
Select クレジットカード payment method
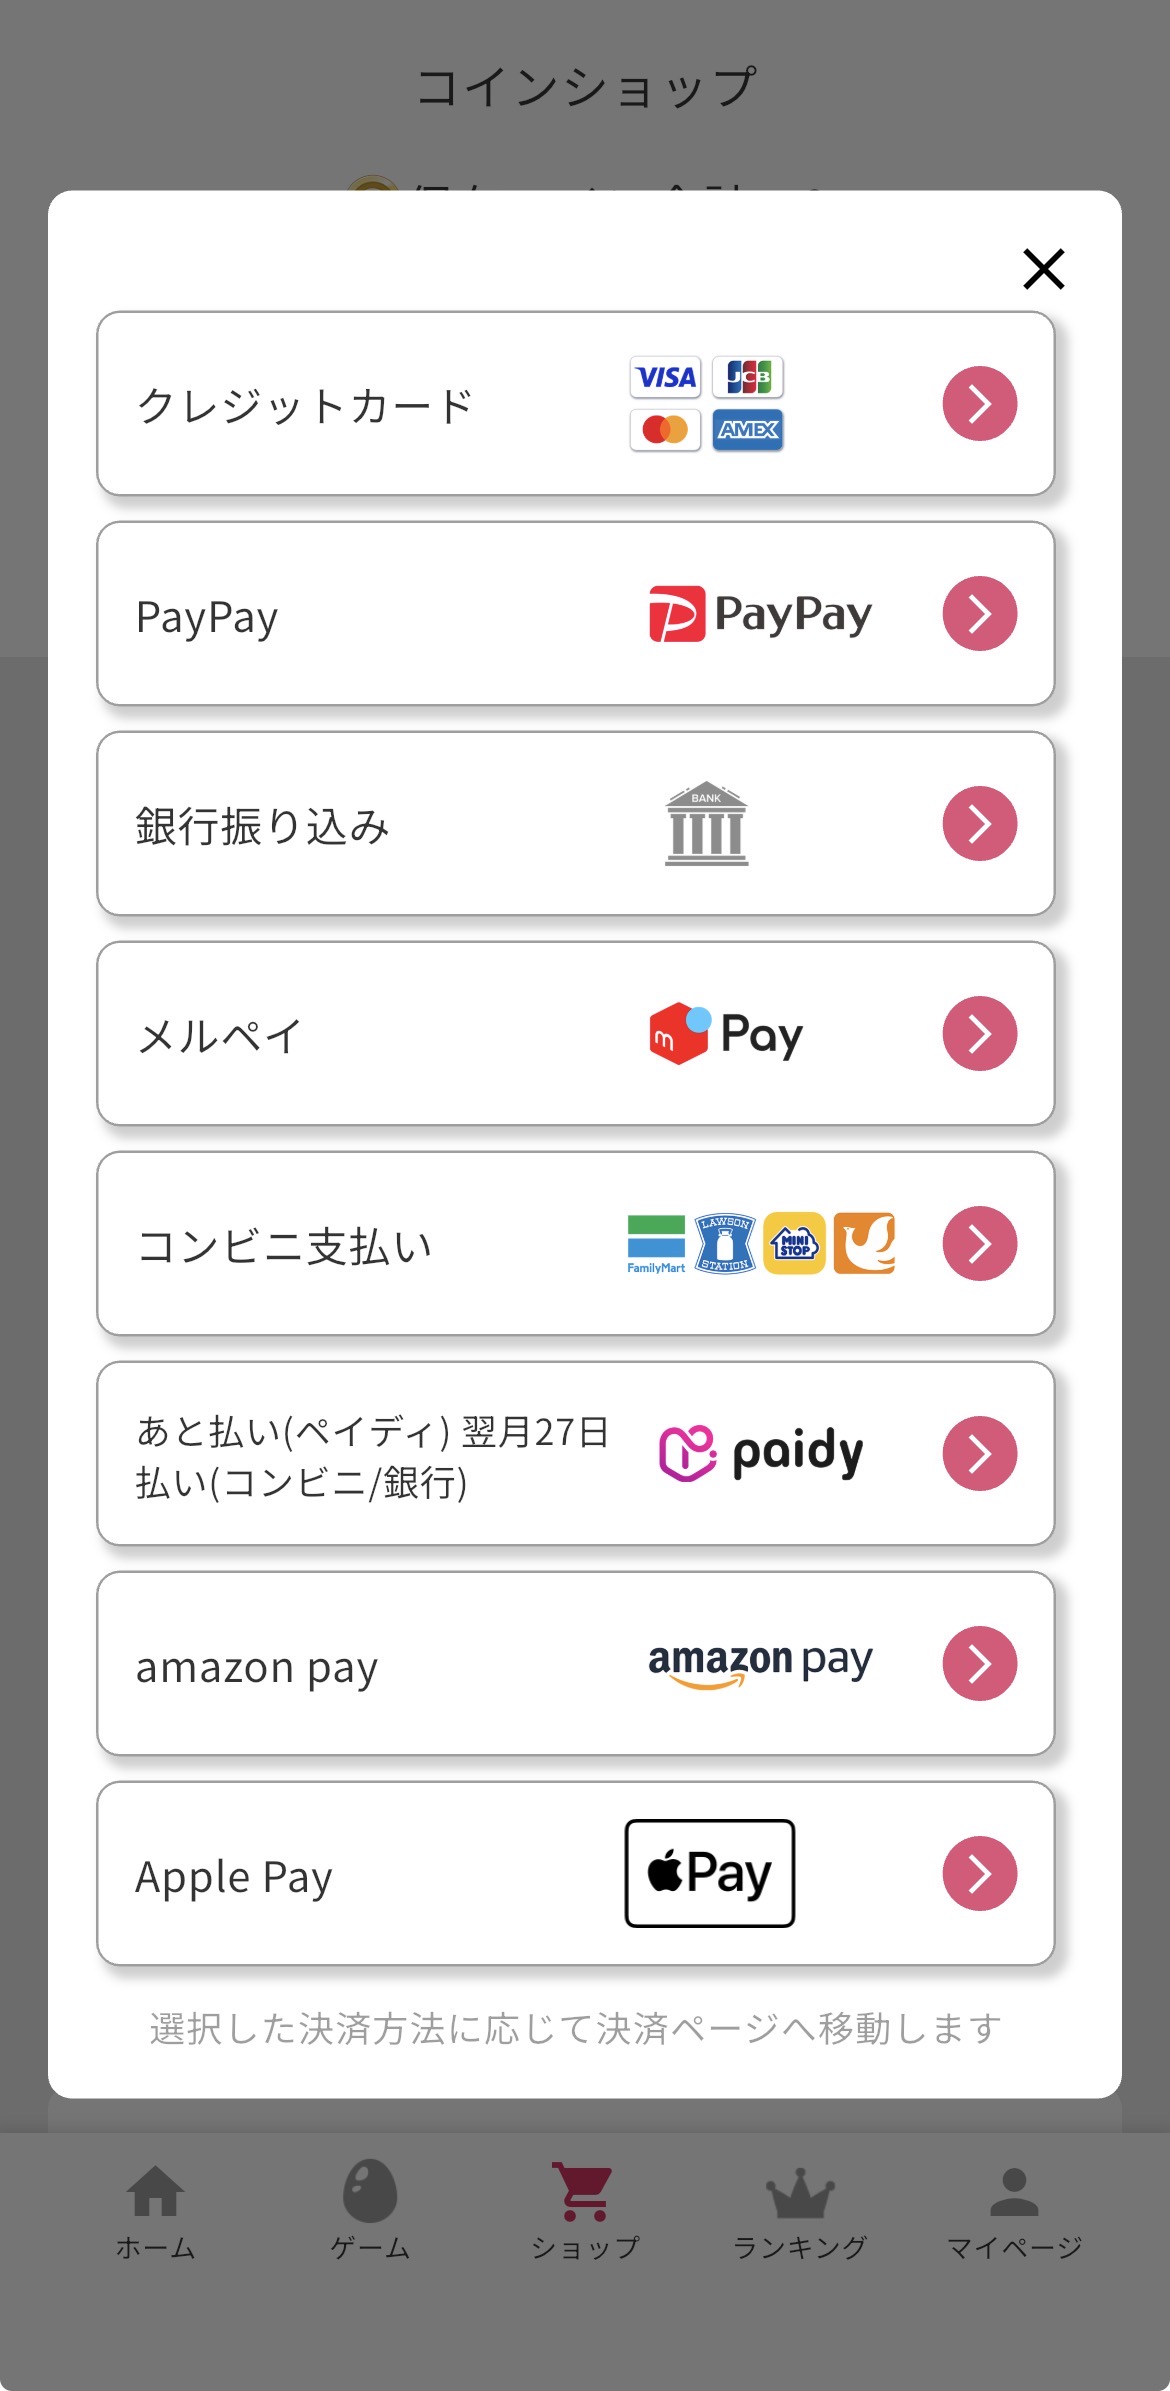click(x=305, y=405)
